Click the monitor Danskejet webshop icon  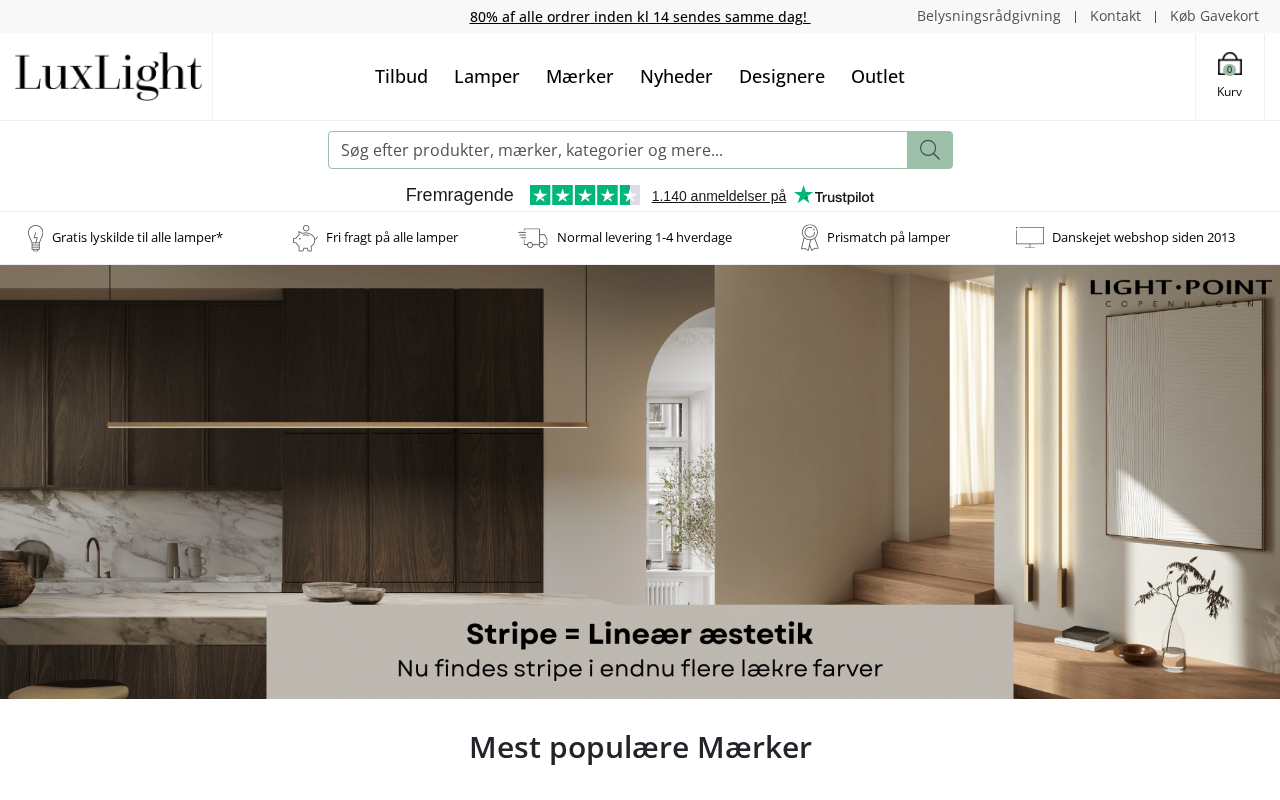pos(1030,237)
